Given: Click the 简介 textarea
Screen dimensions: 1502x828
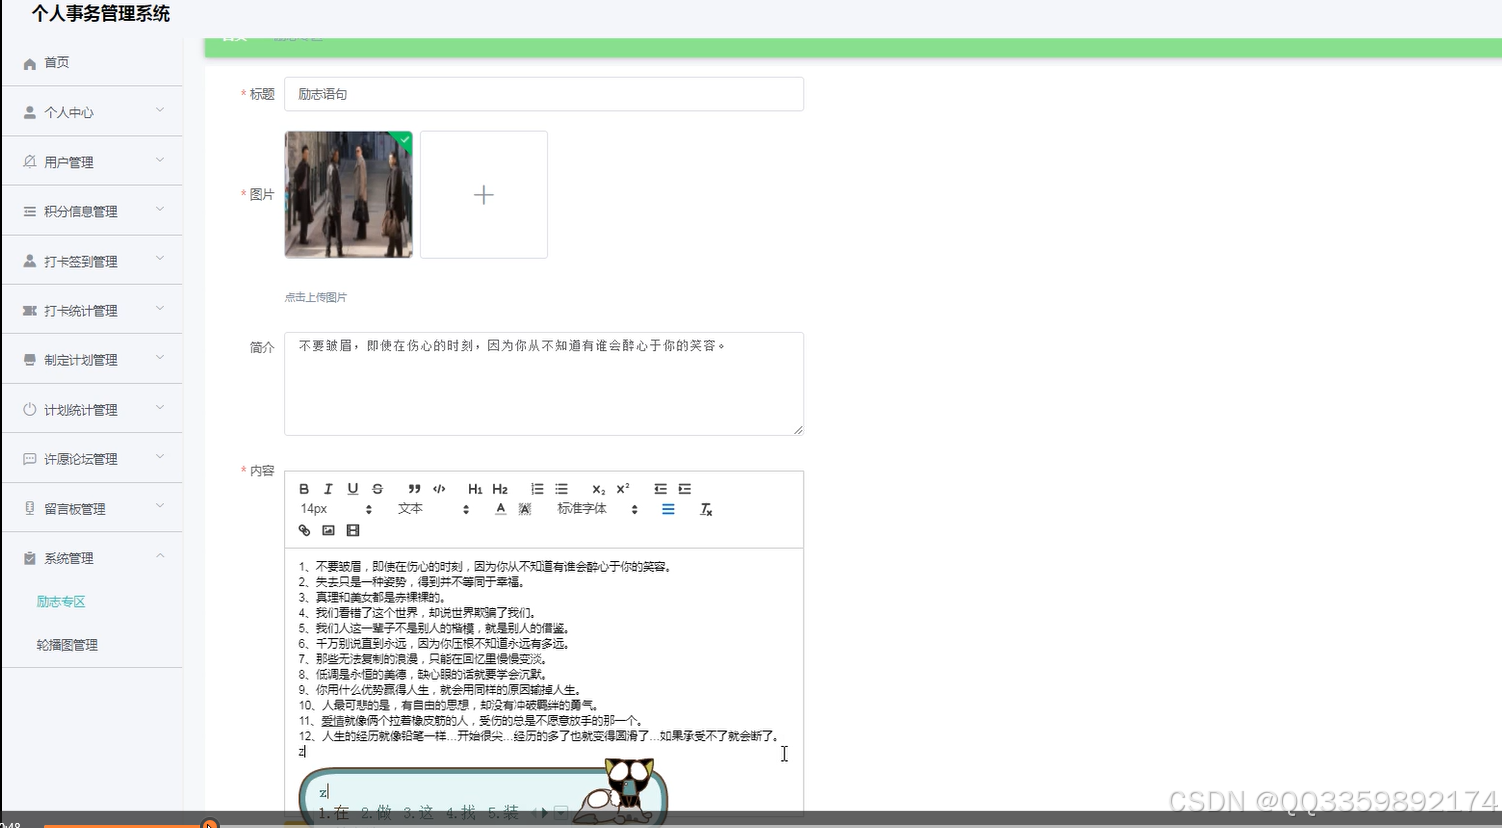Looking at the screenshot, I should click(x=544, y=384).
